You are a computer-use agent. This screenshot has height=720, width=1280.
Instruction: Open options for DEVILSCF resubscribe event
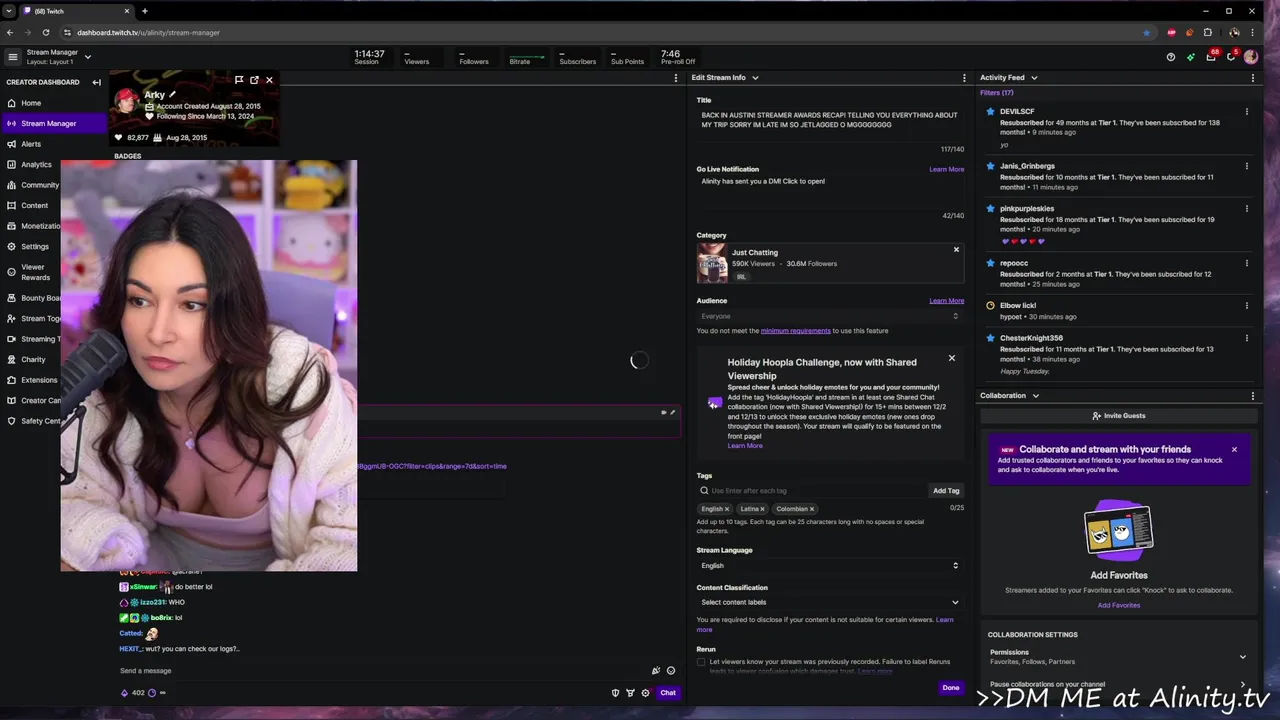click(1247, 112)
